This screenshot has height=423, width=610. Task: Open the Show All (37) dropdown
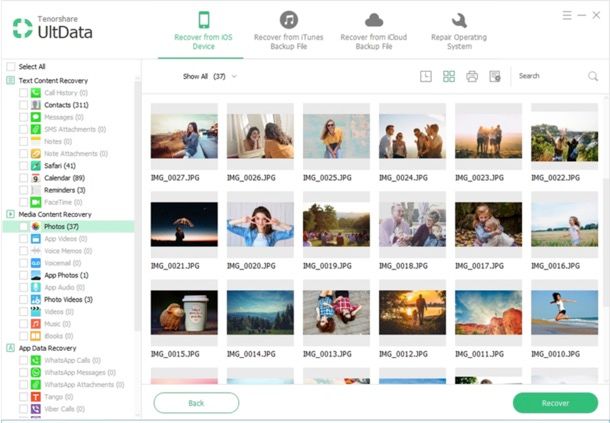pyautogui.click(x=210, y=76)
